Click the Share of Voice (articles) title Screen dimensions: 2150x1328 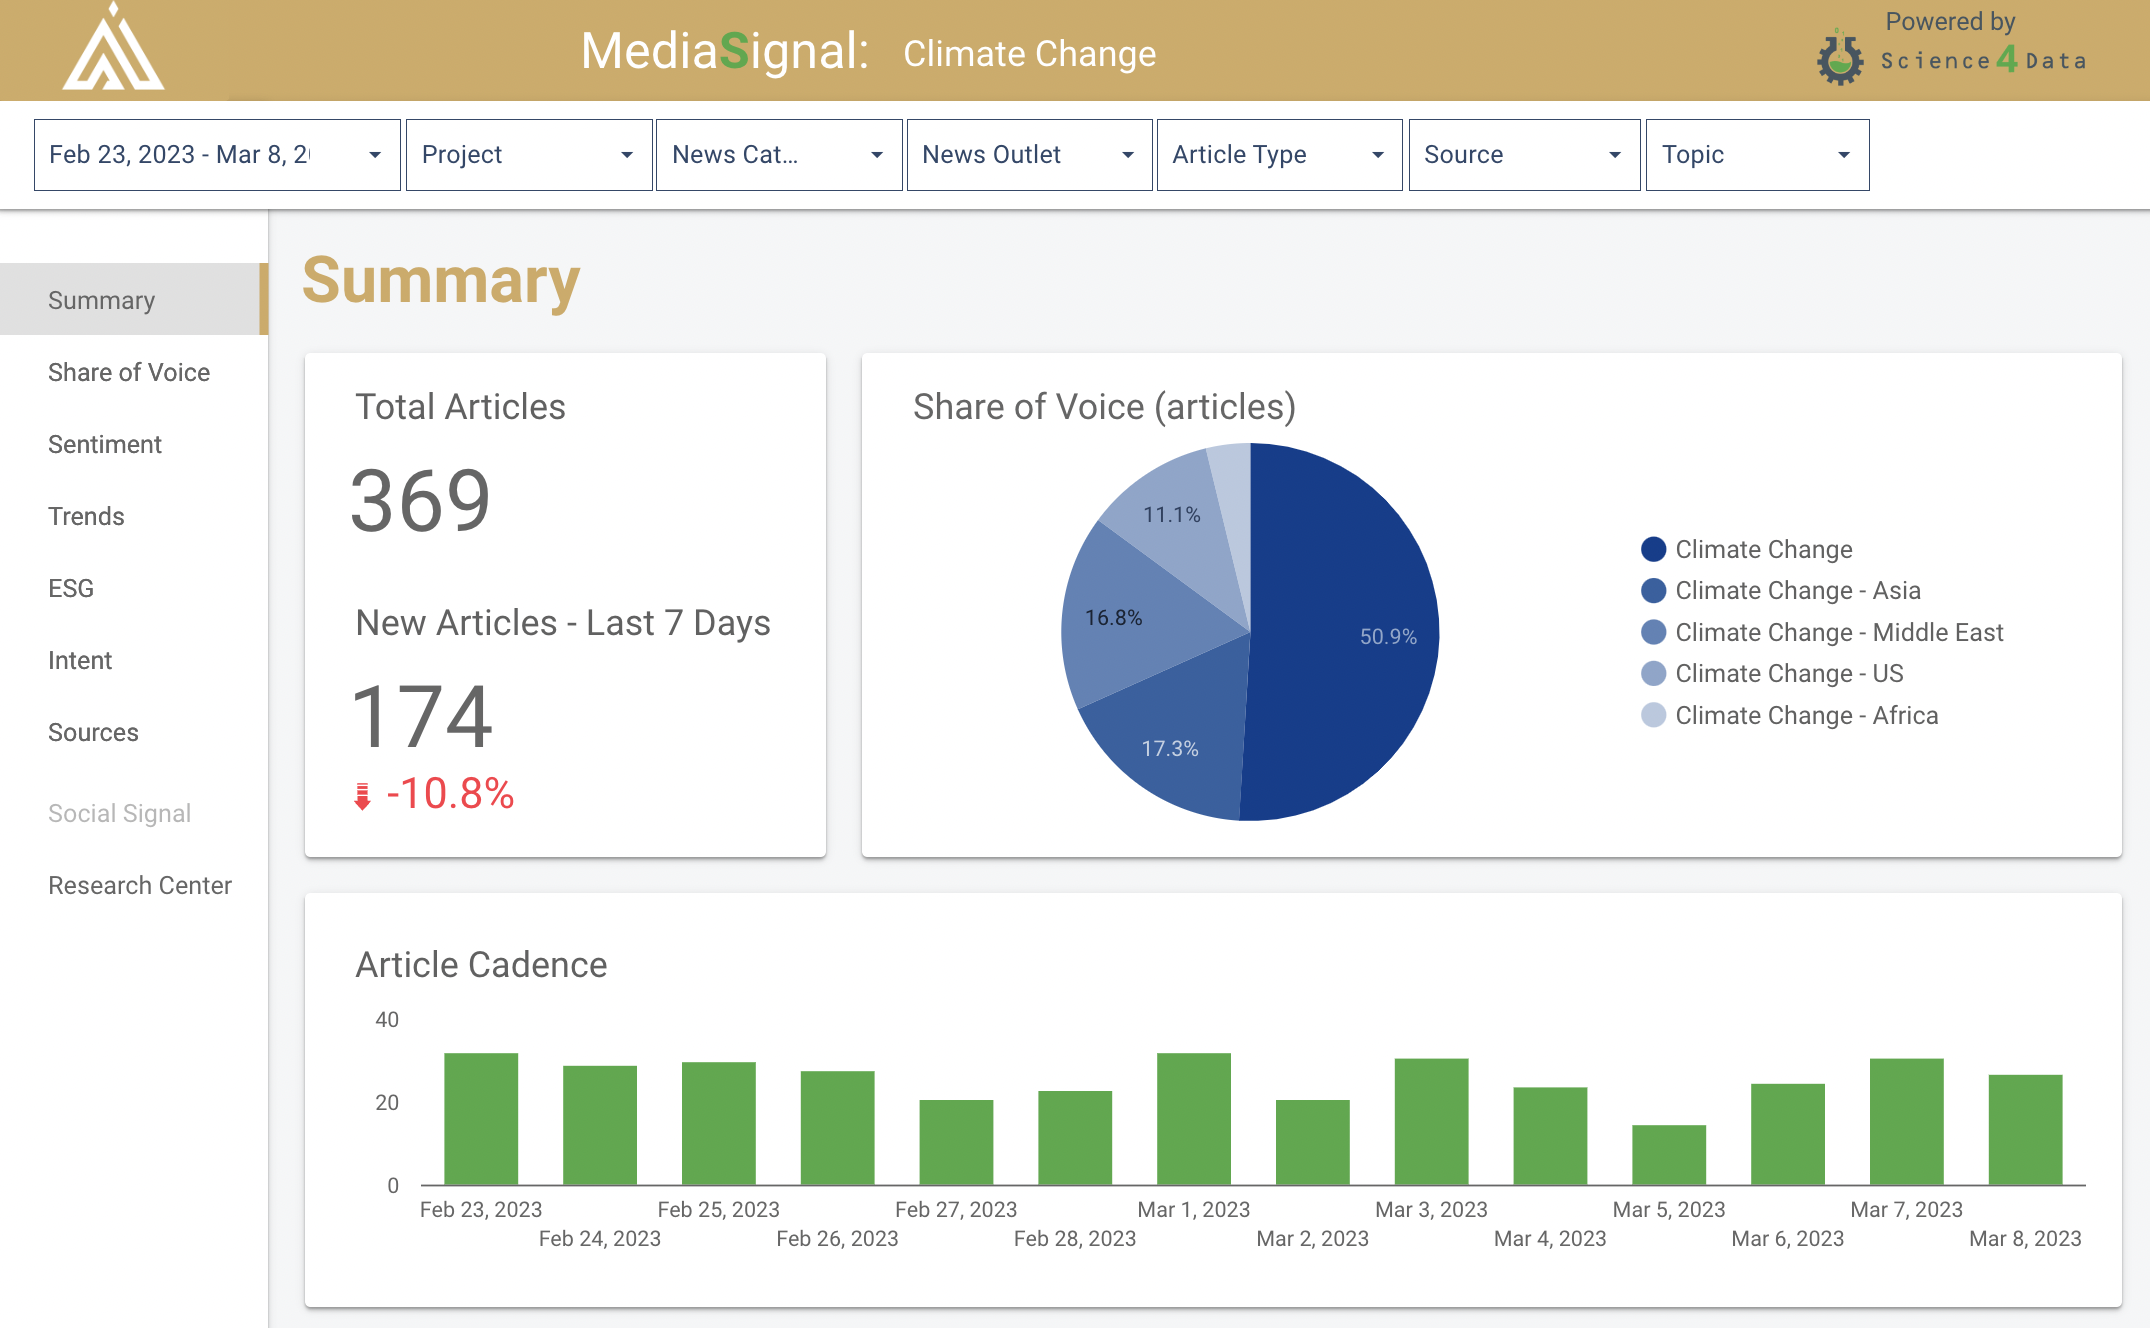tap(1104, 407)
